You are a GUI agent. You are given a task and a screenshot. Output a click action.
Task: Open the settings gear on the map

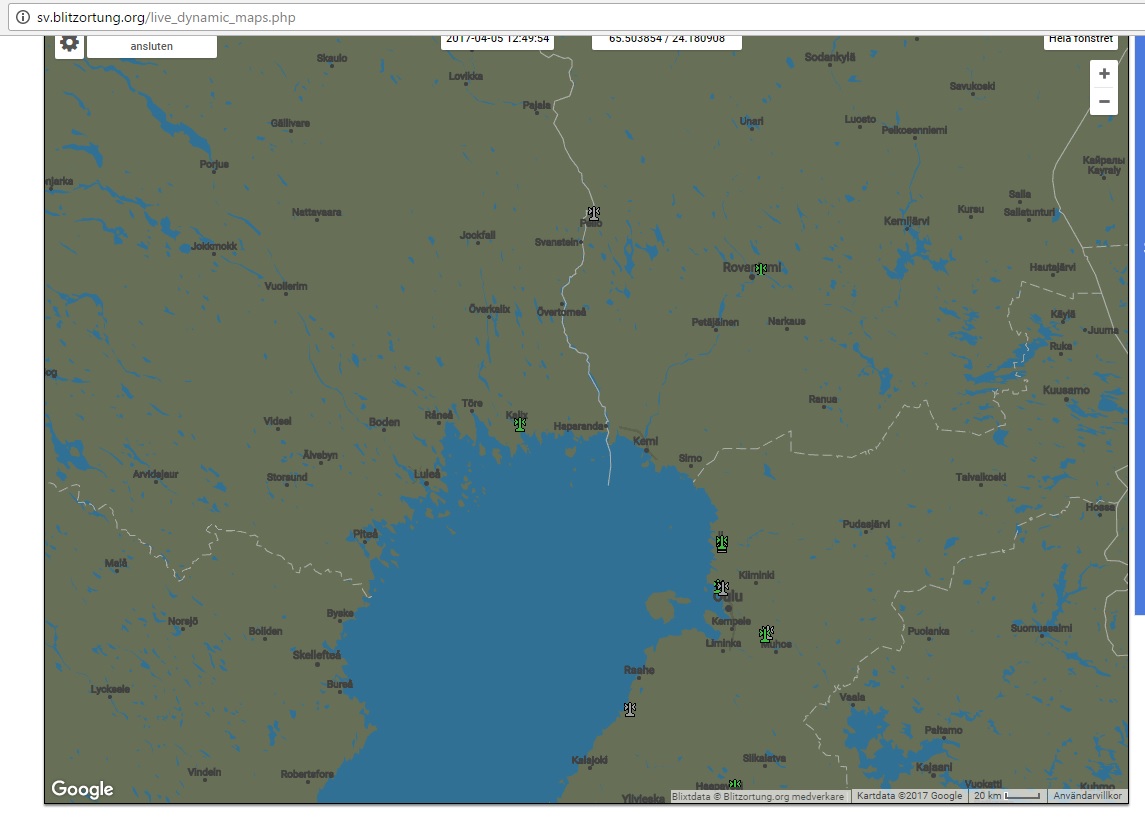(x=69, y=43)
